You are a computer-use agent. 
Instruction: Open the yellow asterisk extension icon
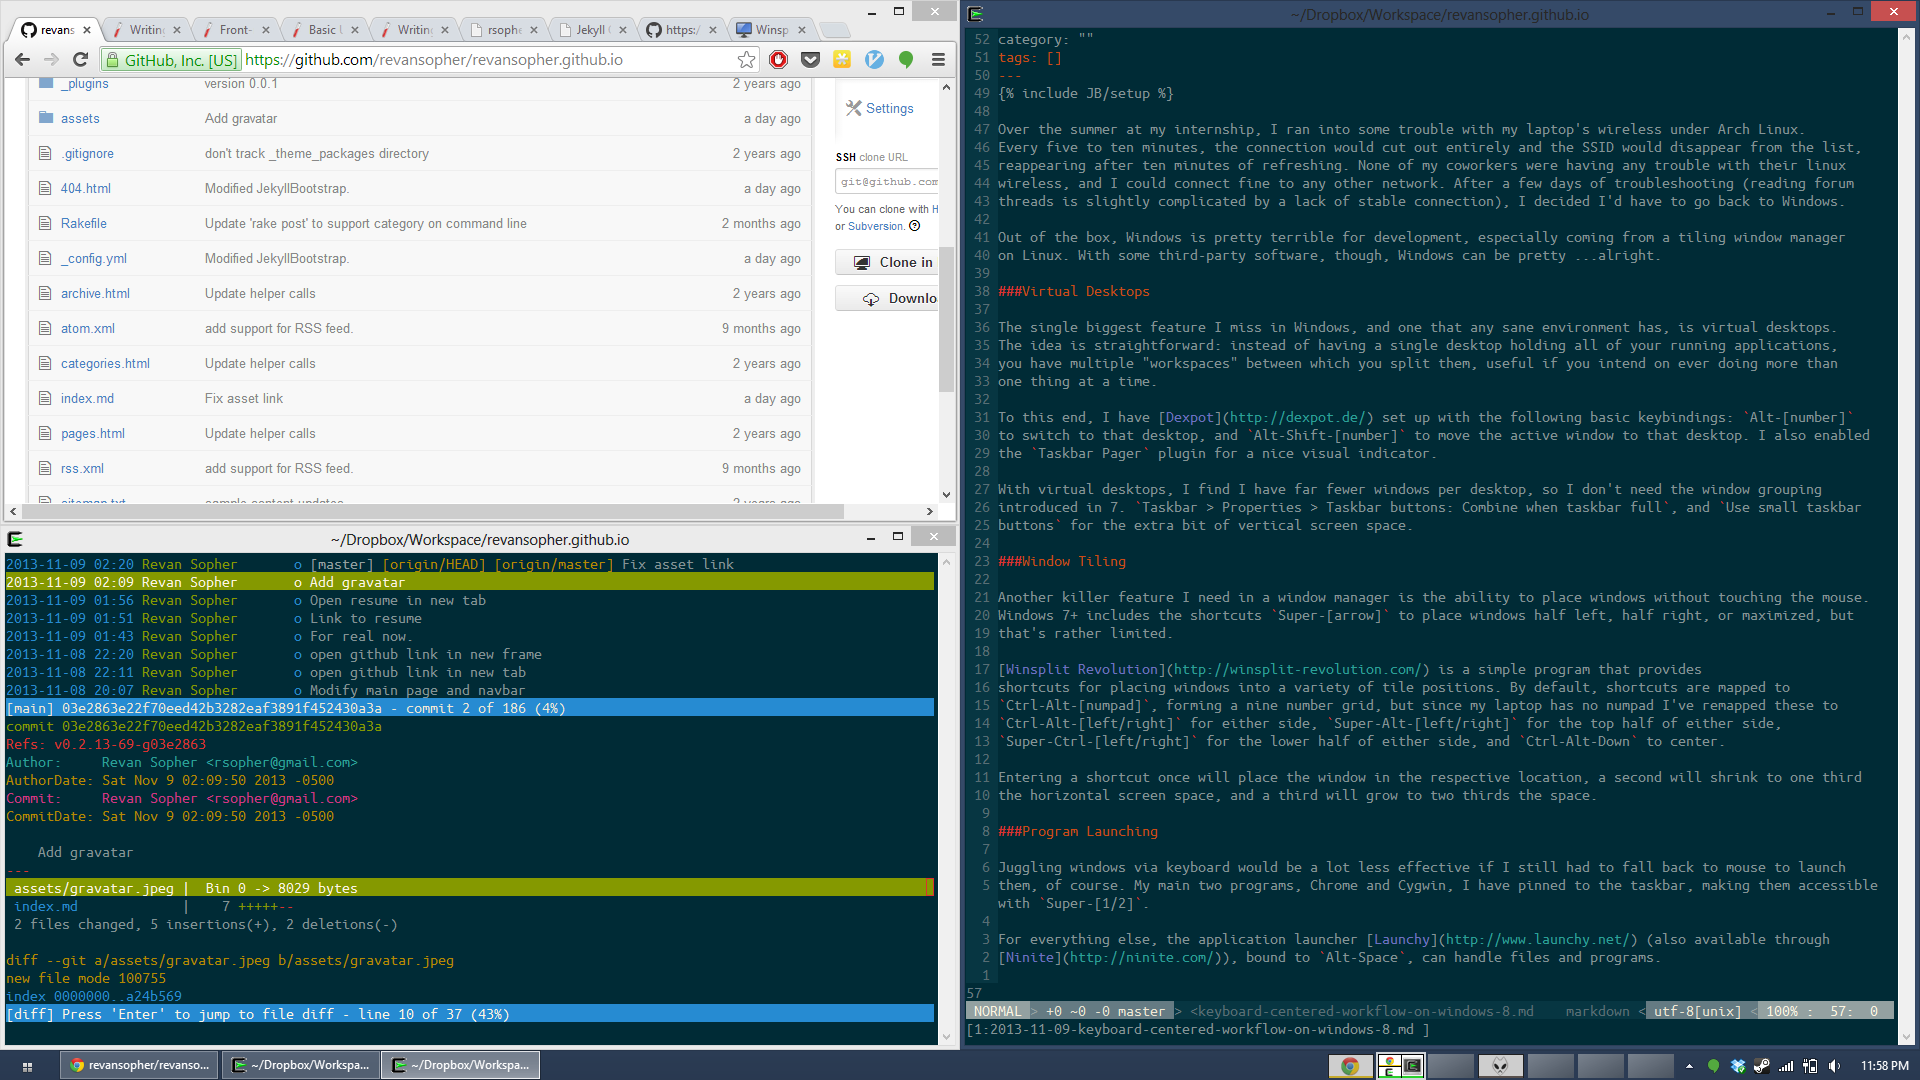point(842,60)
